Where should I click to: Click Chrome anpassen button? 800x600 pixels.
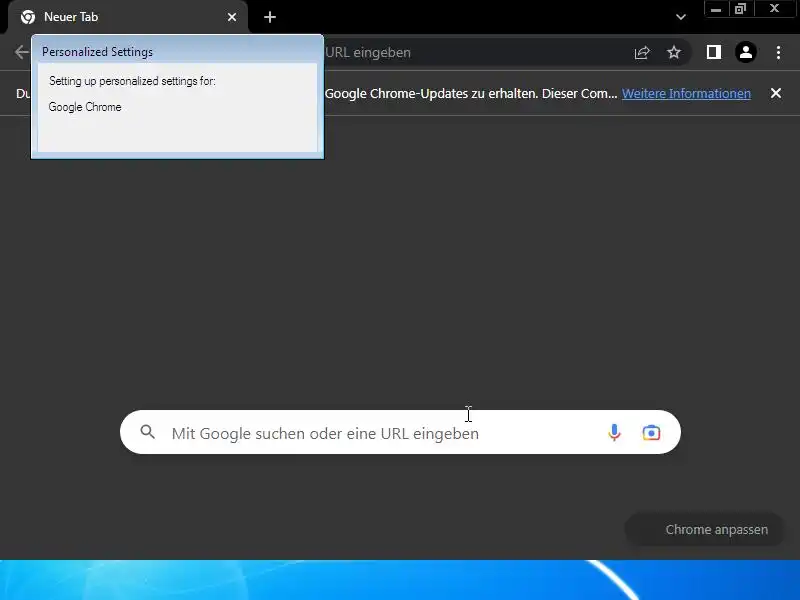(x=705, y=530)
